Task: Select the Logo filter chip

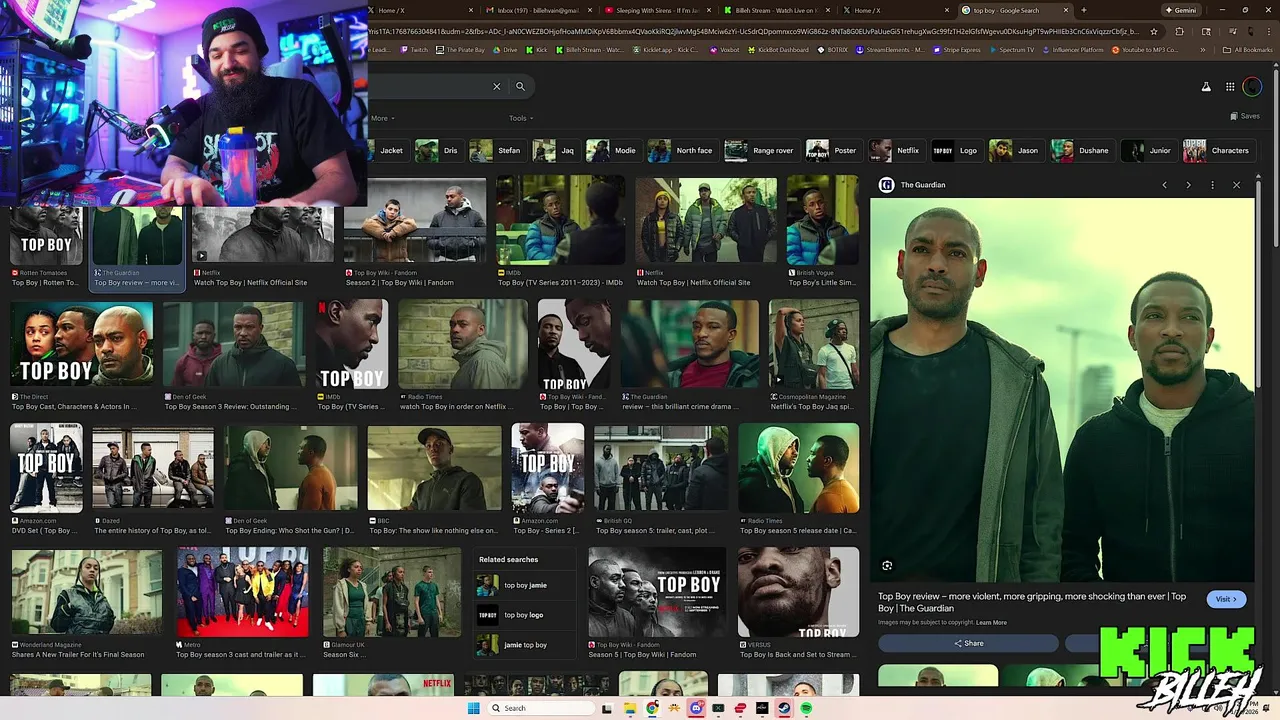Action: (x=956, y=151)
